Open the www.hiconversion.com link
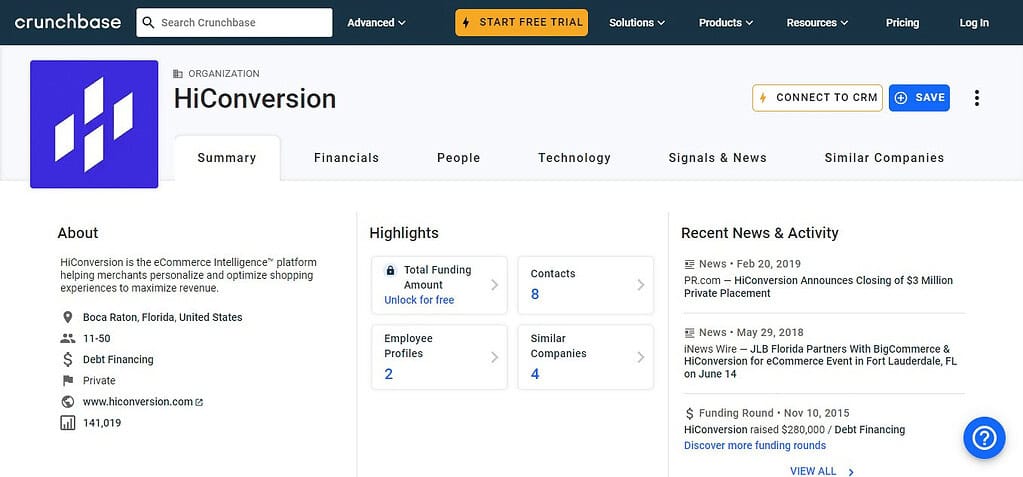The height and width of the screenshot is (477, 1023). click(138, 402)
